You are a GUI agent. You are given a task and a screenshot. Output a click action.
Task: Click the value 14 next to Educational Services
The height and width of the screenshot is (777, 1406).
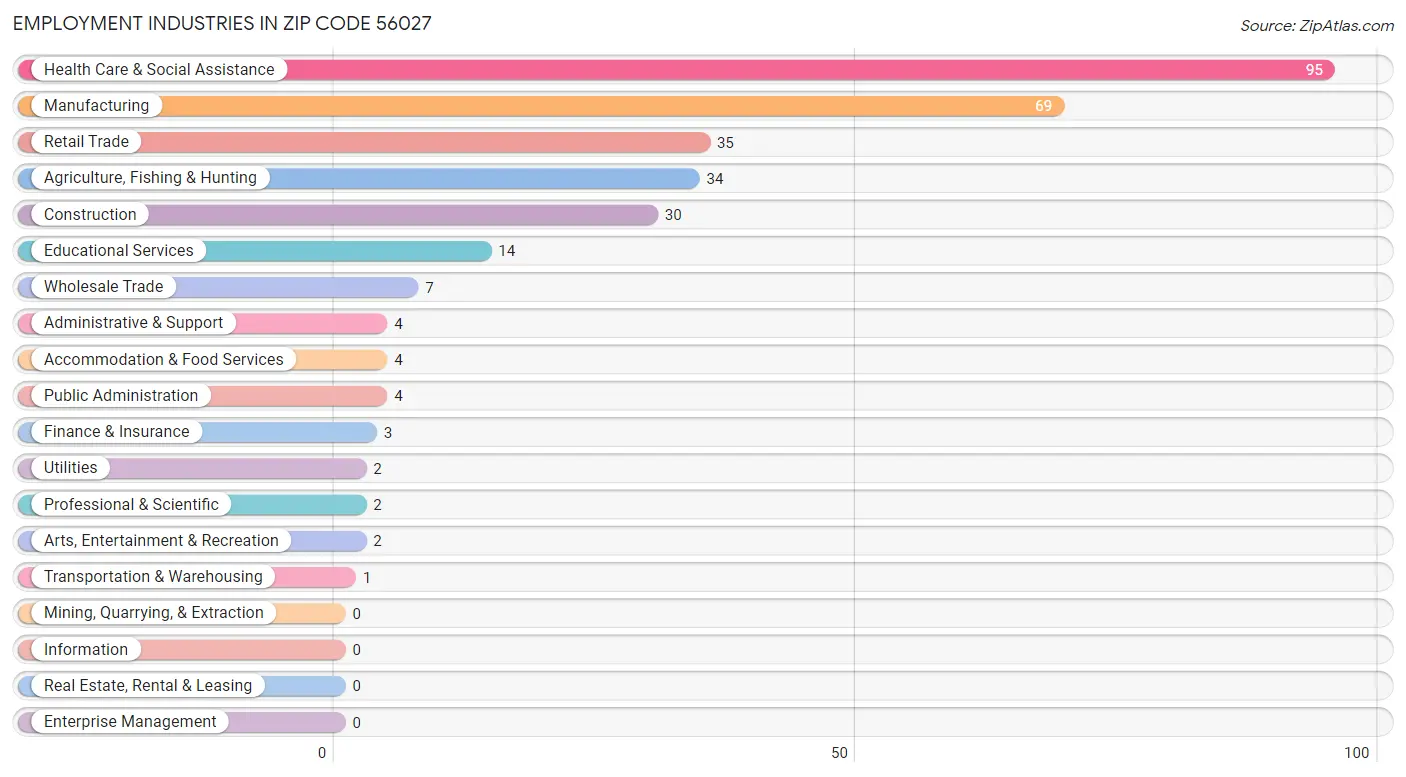[507, 251]
